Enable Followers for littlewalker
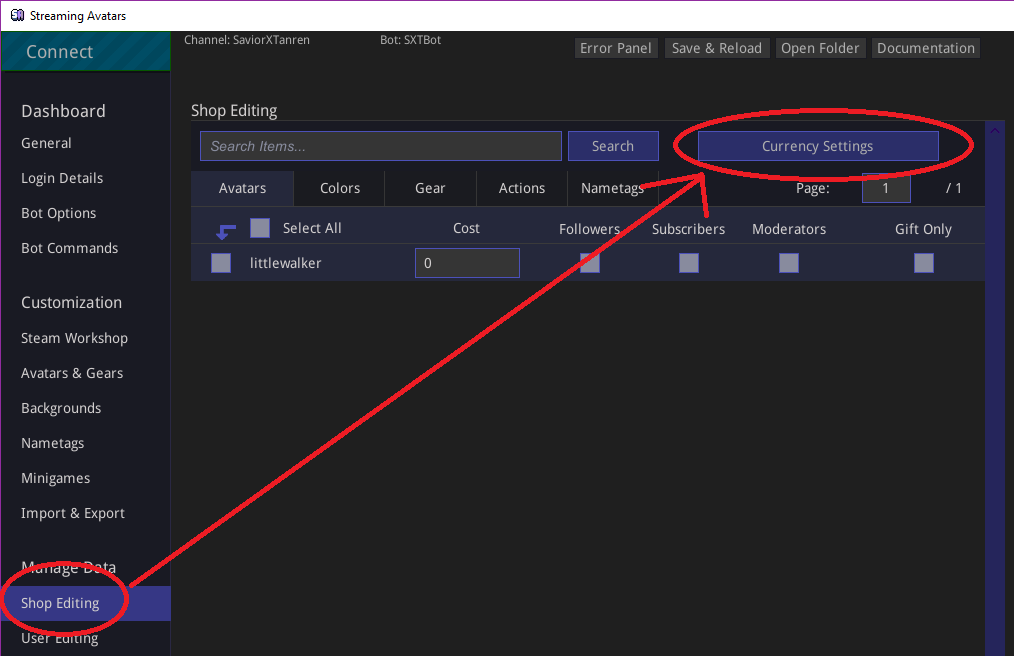1014x656 pixels. pos(589,263)
